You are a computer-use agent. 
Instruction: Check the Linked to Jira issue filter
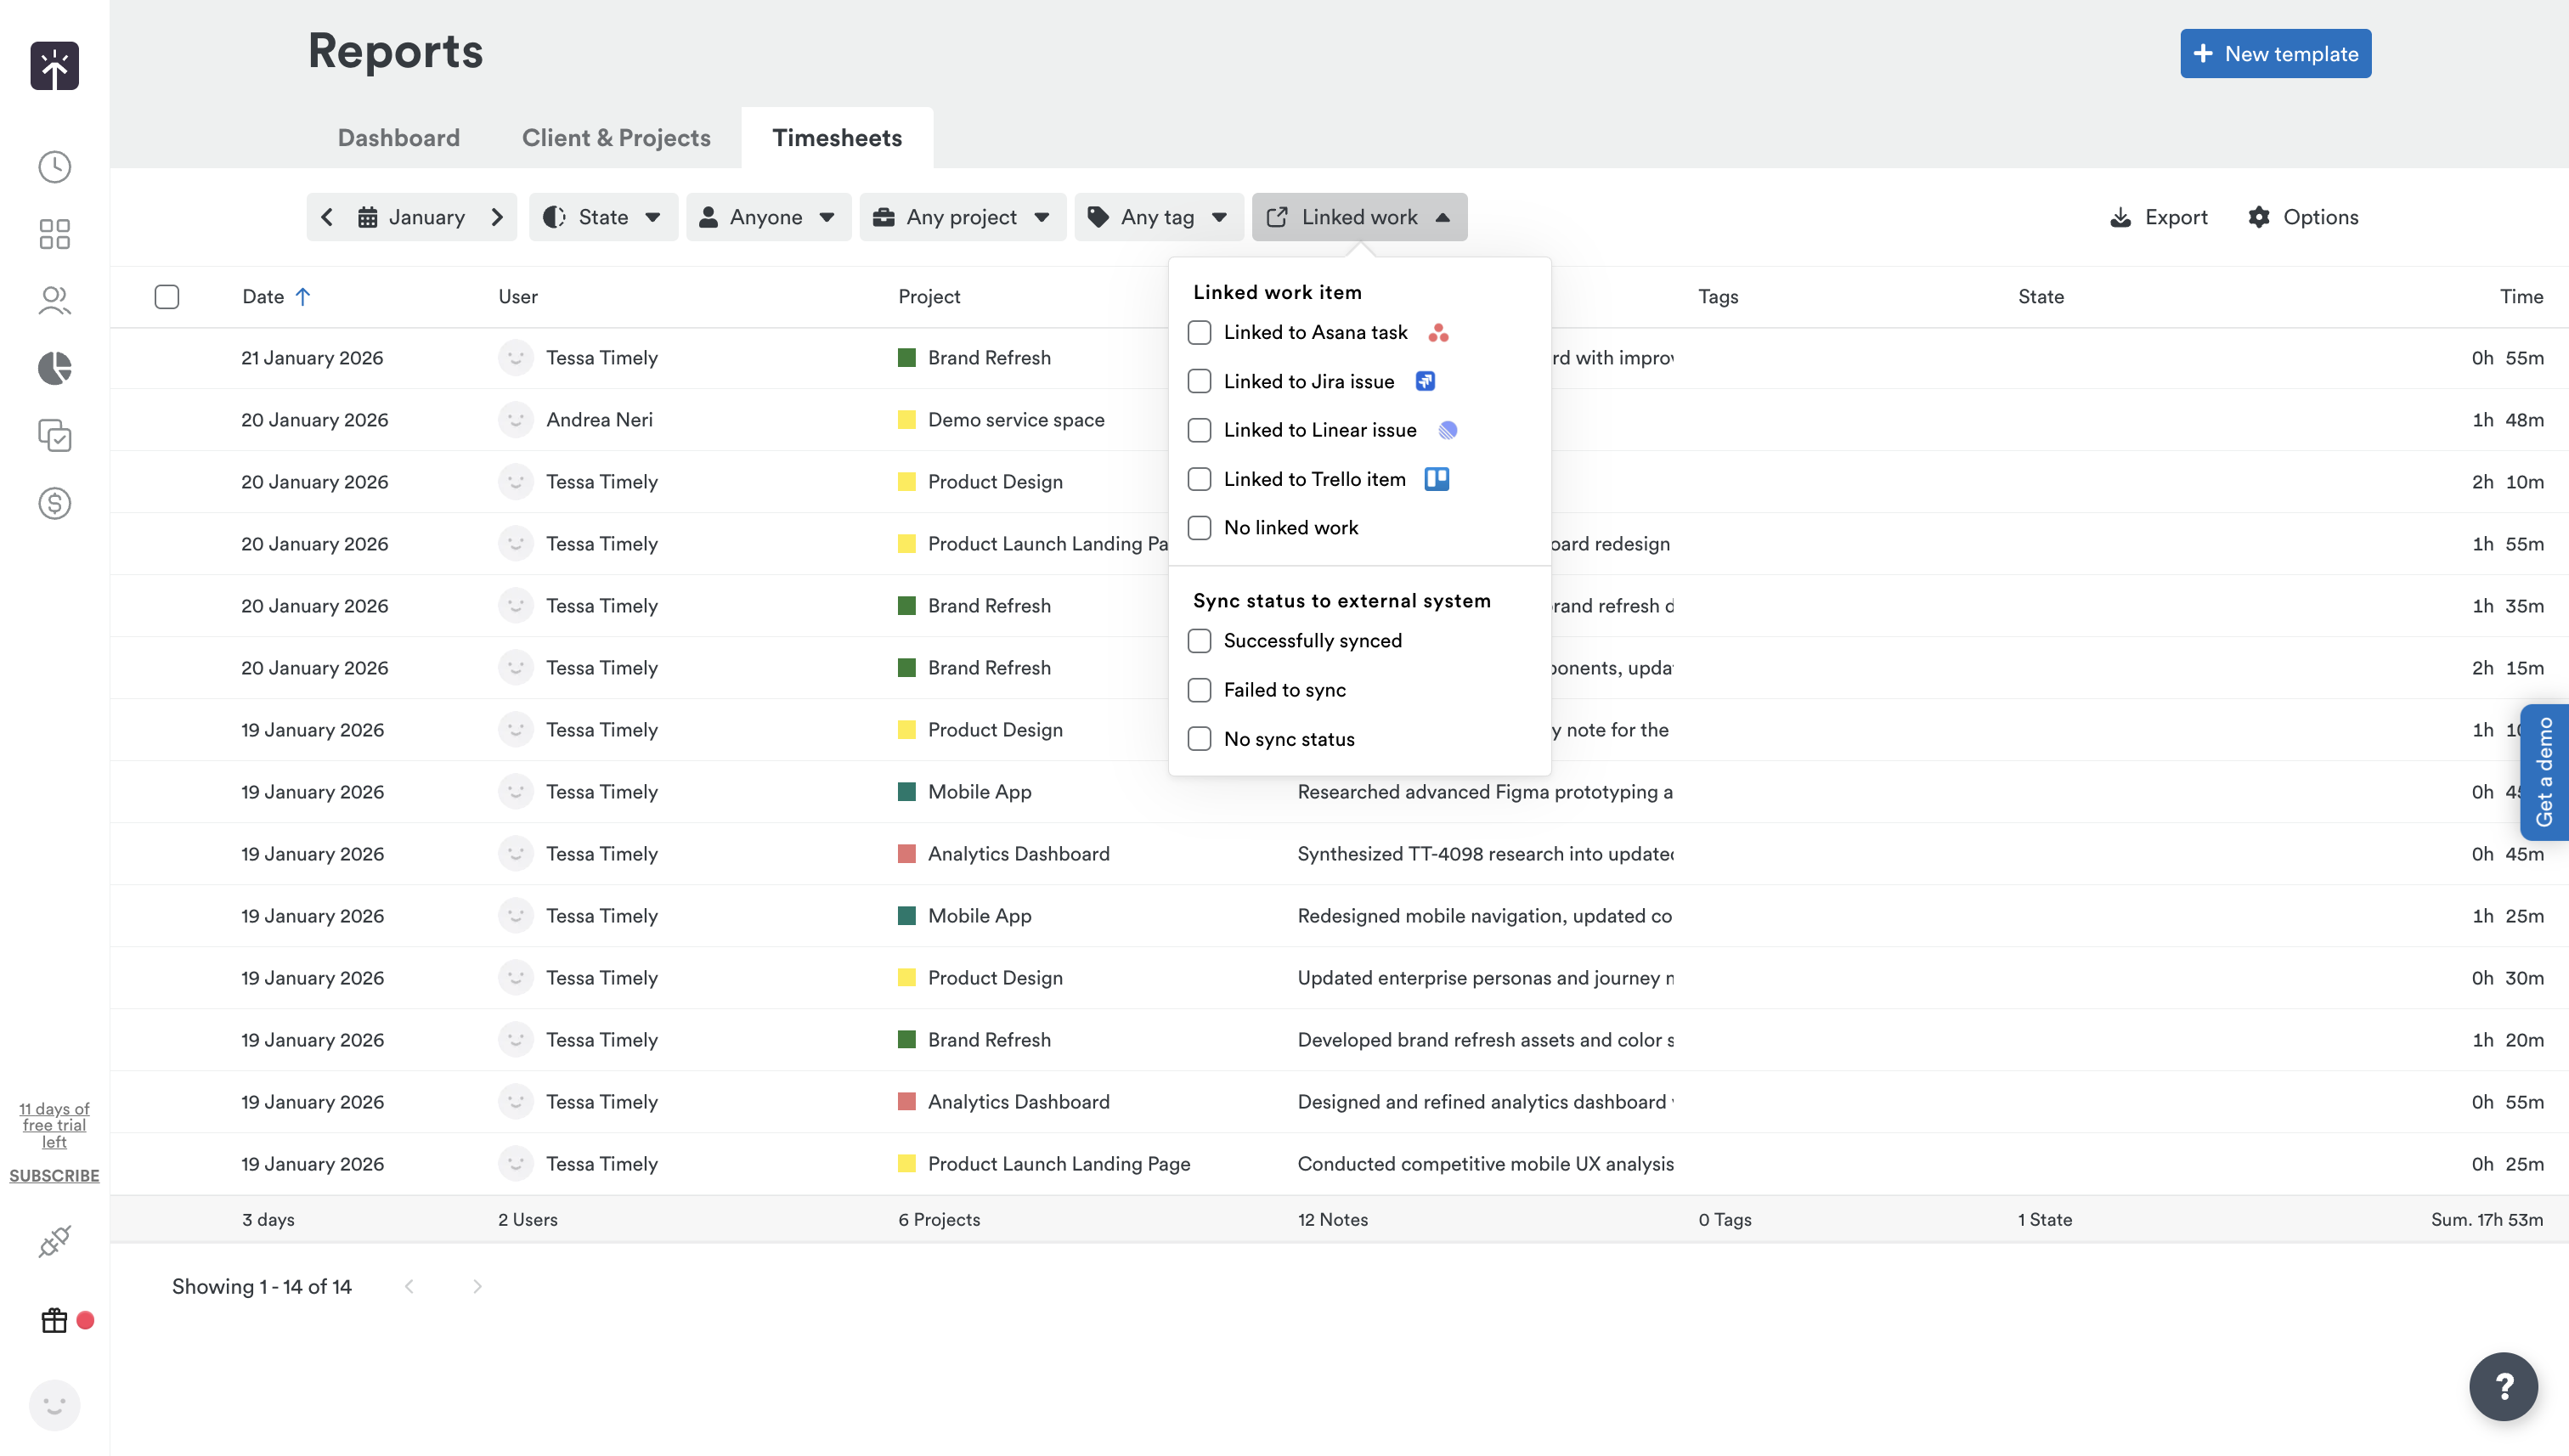coord(1199,380)
